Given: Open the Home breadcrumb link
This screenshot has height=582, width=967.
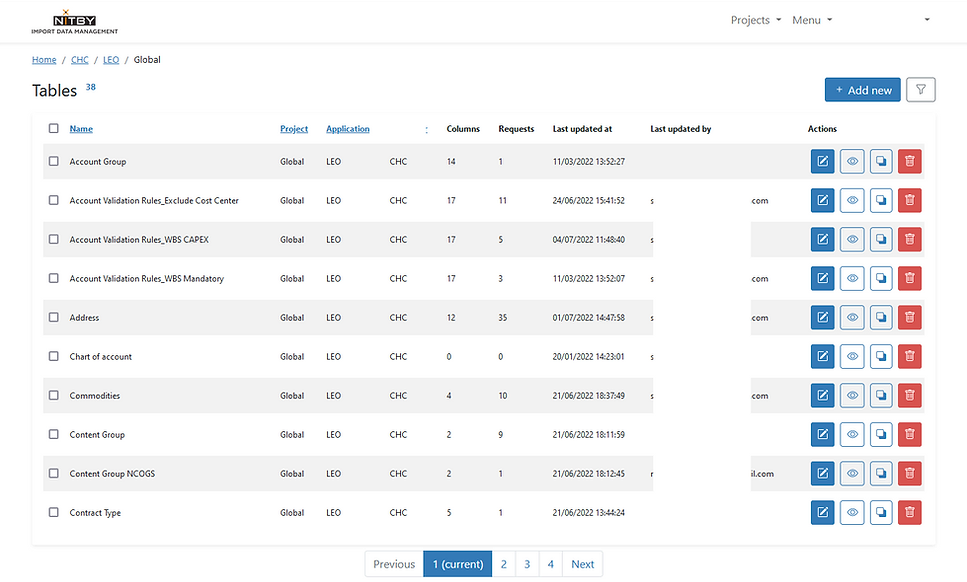Looking at the screenshot, I should [44, 60].
